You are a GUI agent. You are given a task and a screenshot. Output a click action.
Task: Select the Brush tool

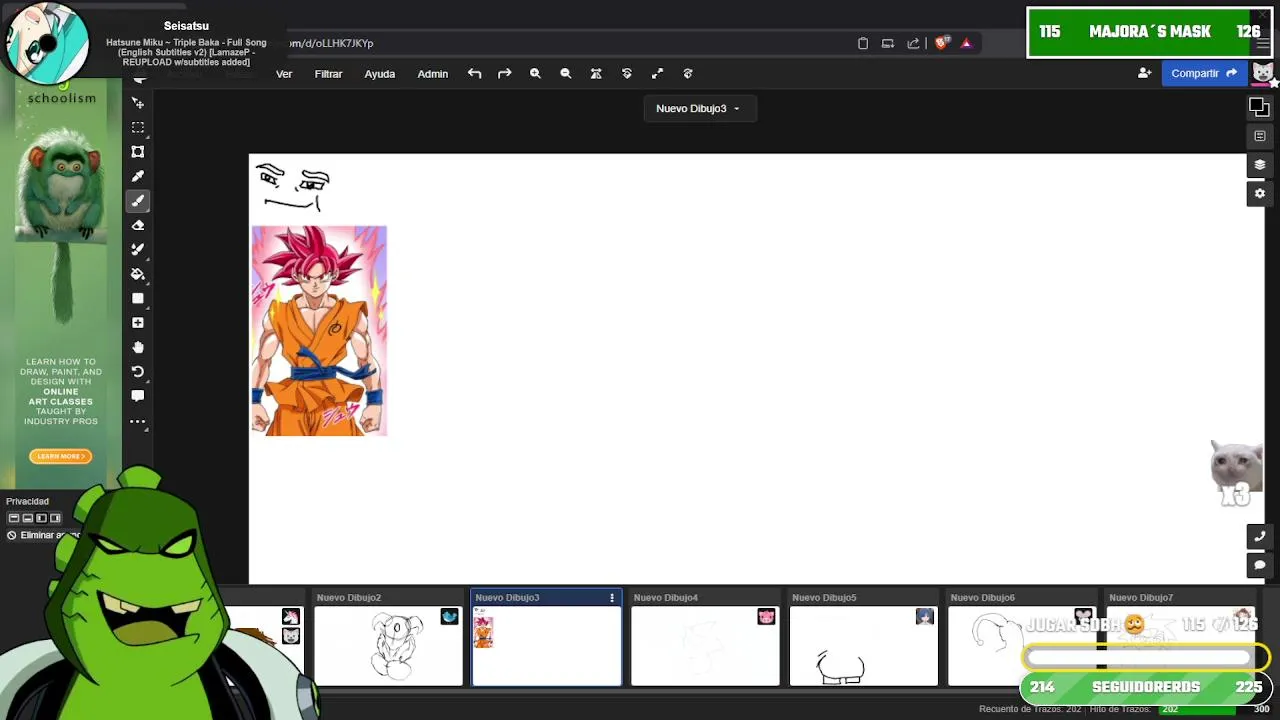click(138, 201)
